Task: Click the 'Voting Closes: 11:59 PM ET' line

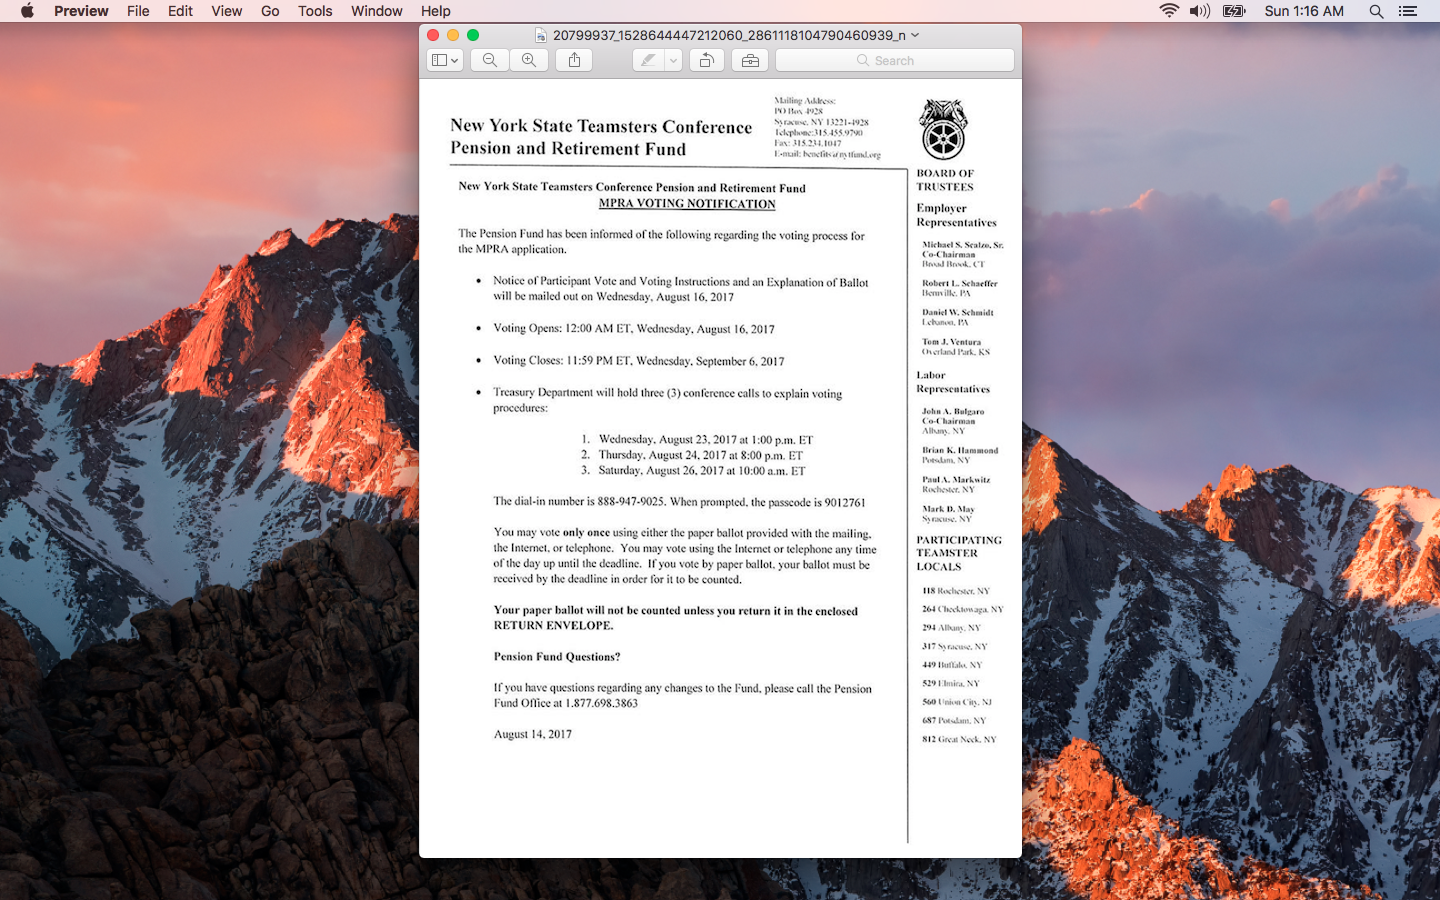Action: coord(639,360)
